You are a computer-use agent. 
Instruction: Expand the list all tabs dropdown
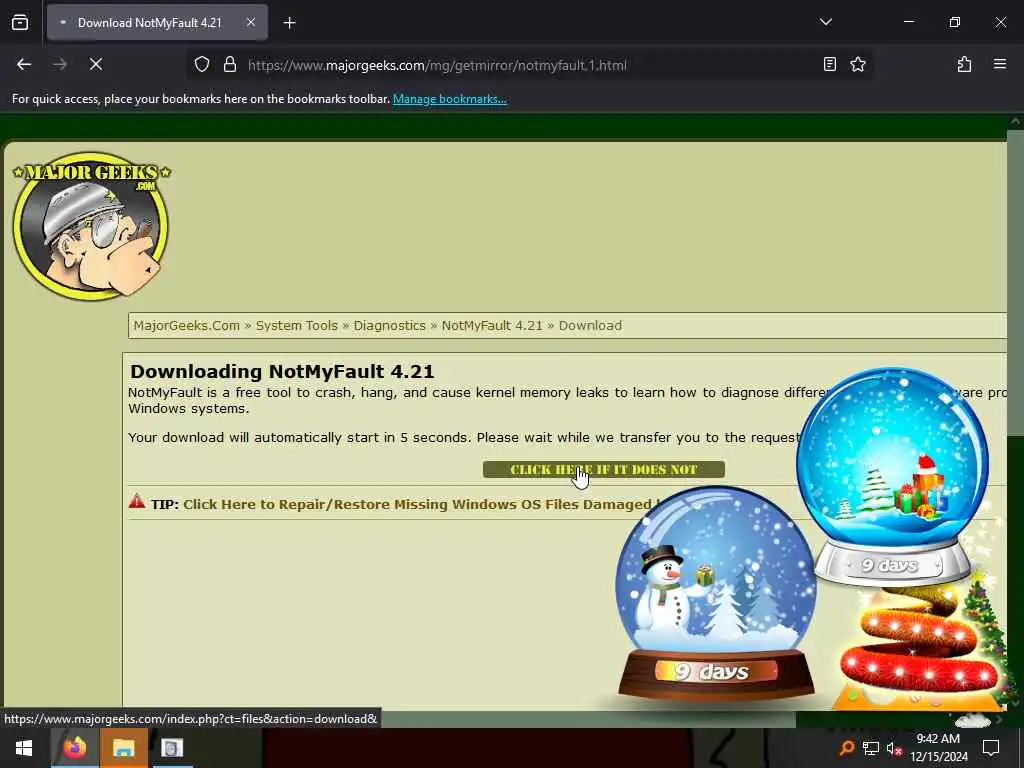(x=825, y=22)
